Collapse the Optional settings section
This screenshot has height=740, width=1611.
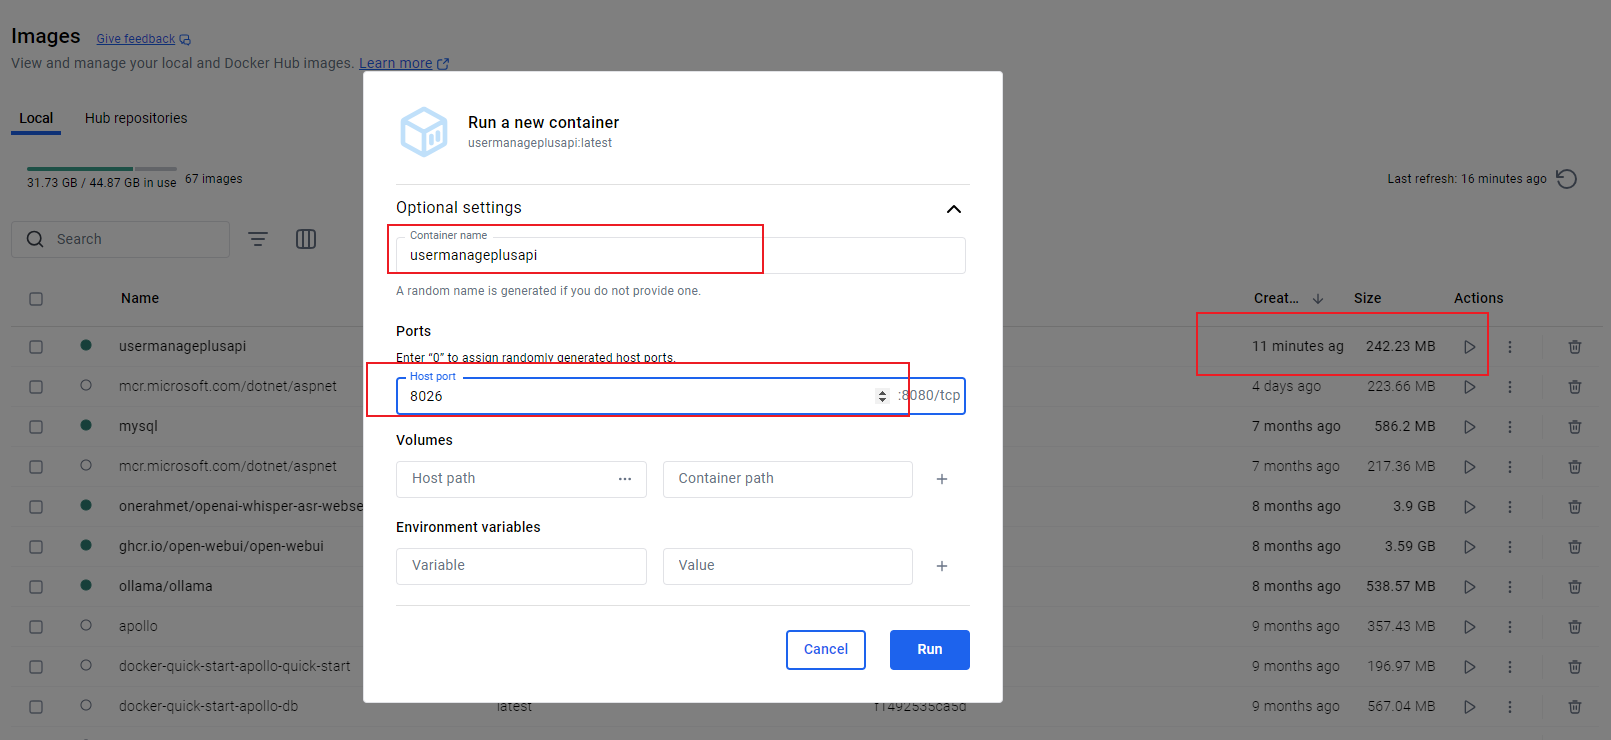coord(953,209)
